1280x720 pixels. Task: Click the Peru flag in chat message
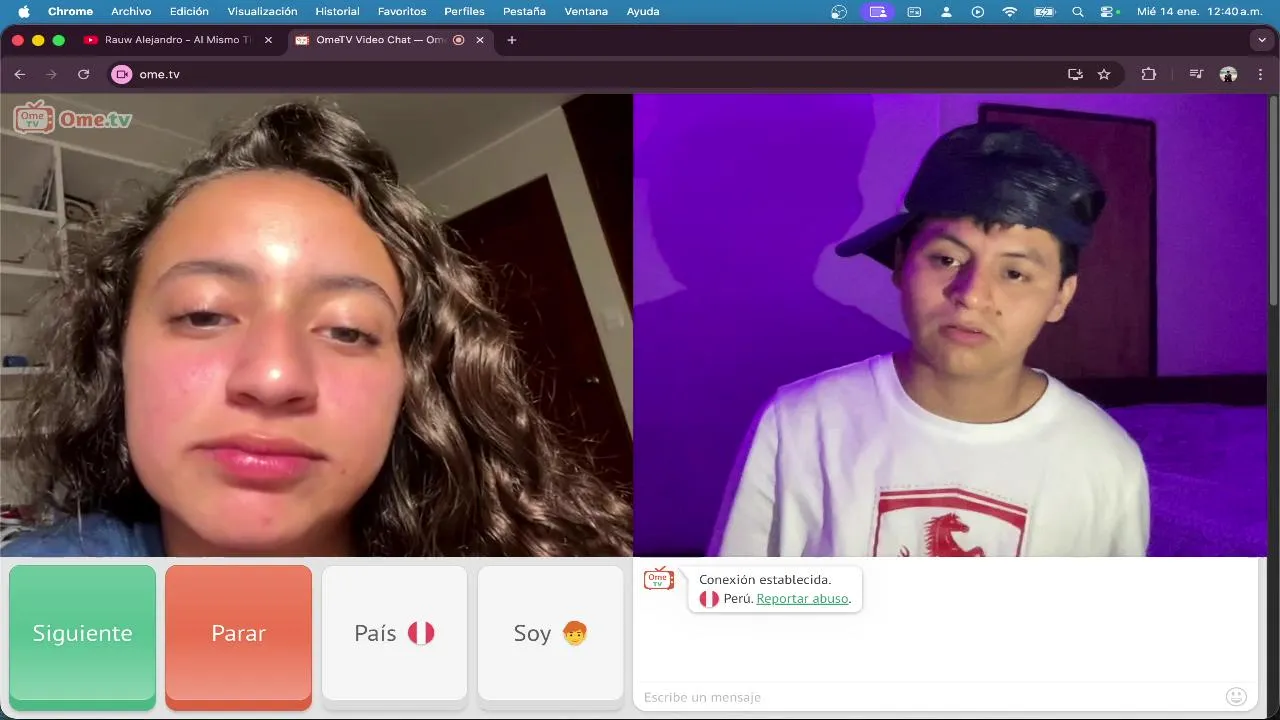tap(709, 599)
